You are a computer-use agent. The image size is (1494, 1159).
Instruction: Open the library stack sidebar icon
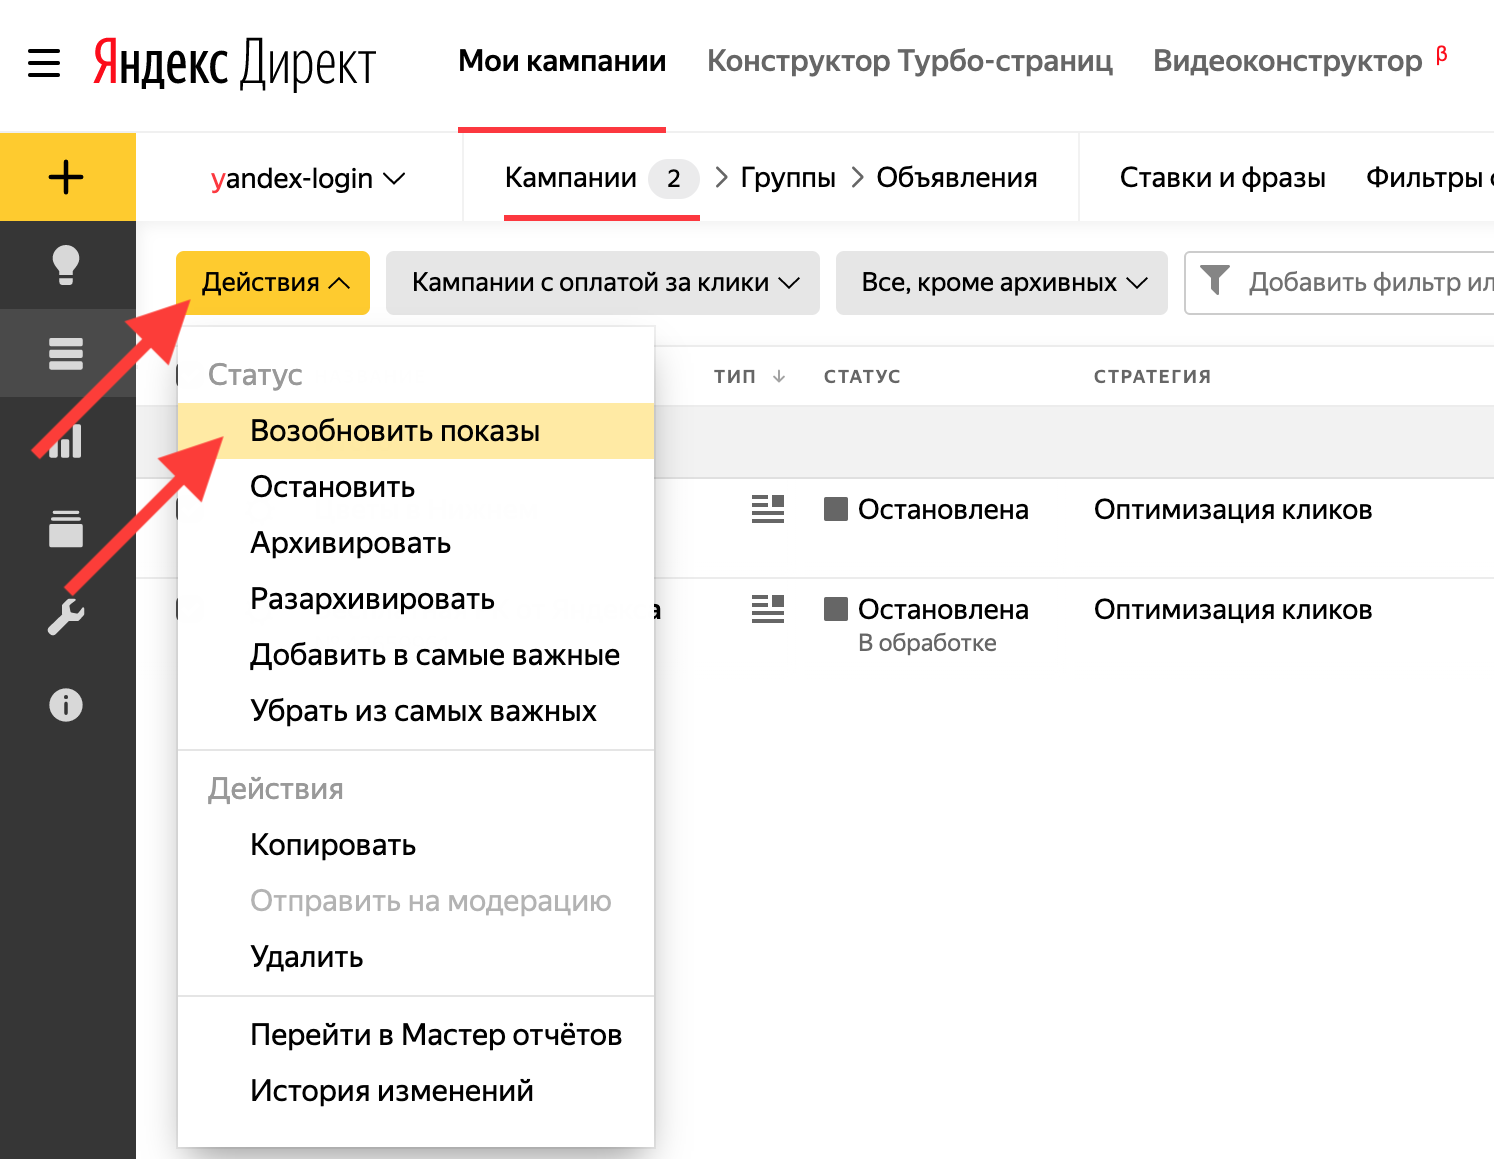click(x=66, y=529)
